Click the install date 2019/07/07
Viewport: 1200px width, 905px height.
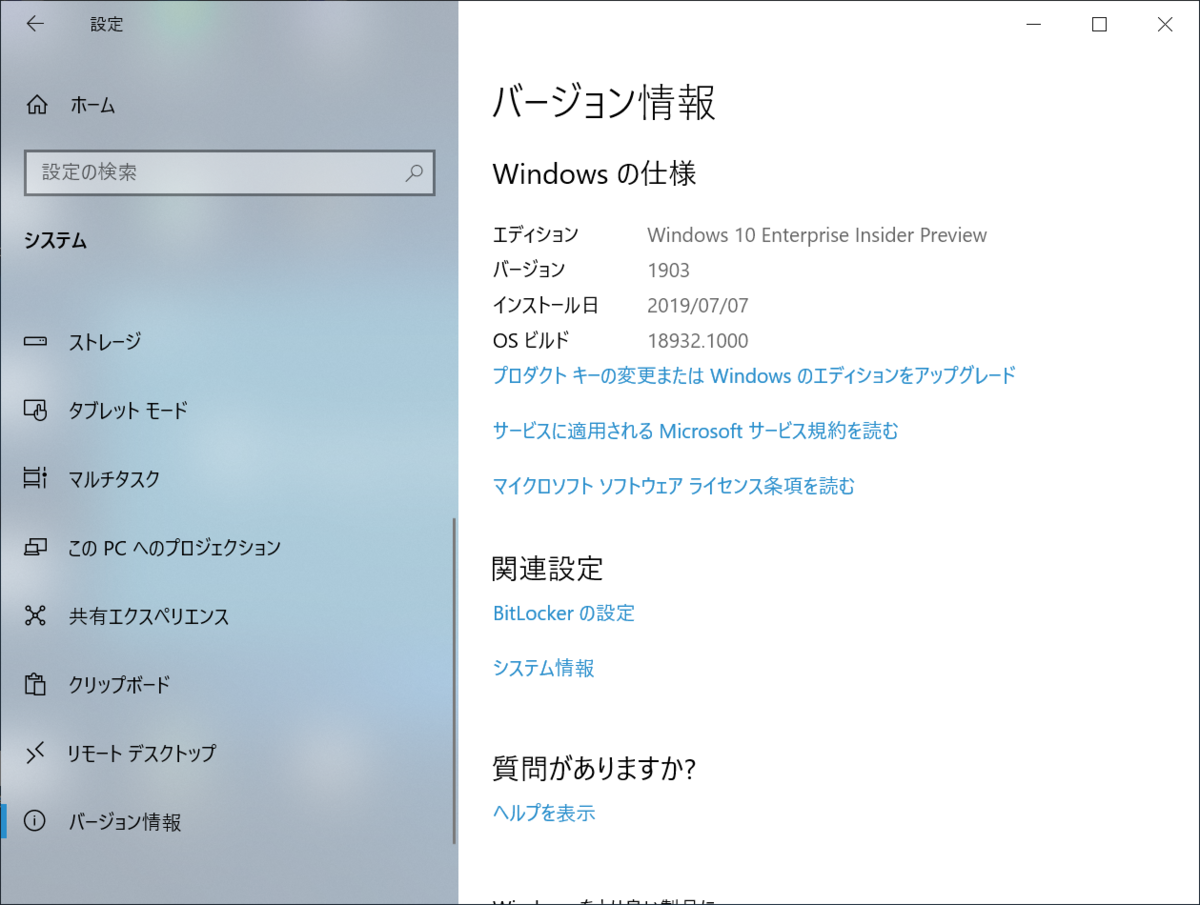coord(698,305)
